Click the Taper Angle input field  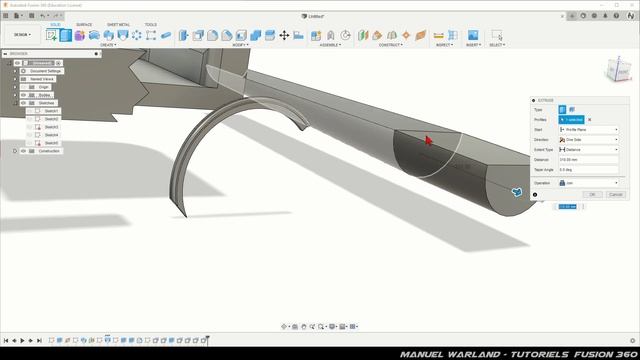click(x=588, y=169)
